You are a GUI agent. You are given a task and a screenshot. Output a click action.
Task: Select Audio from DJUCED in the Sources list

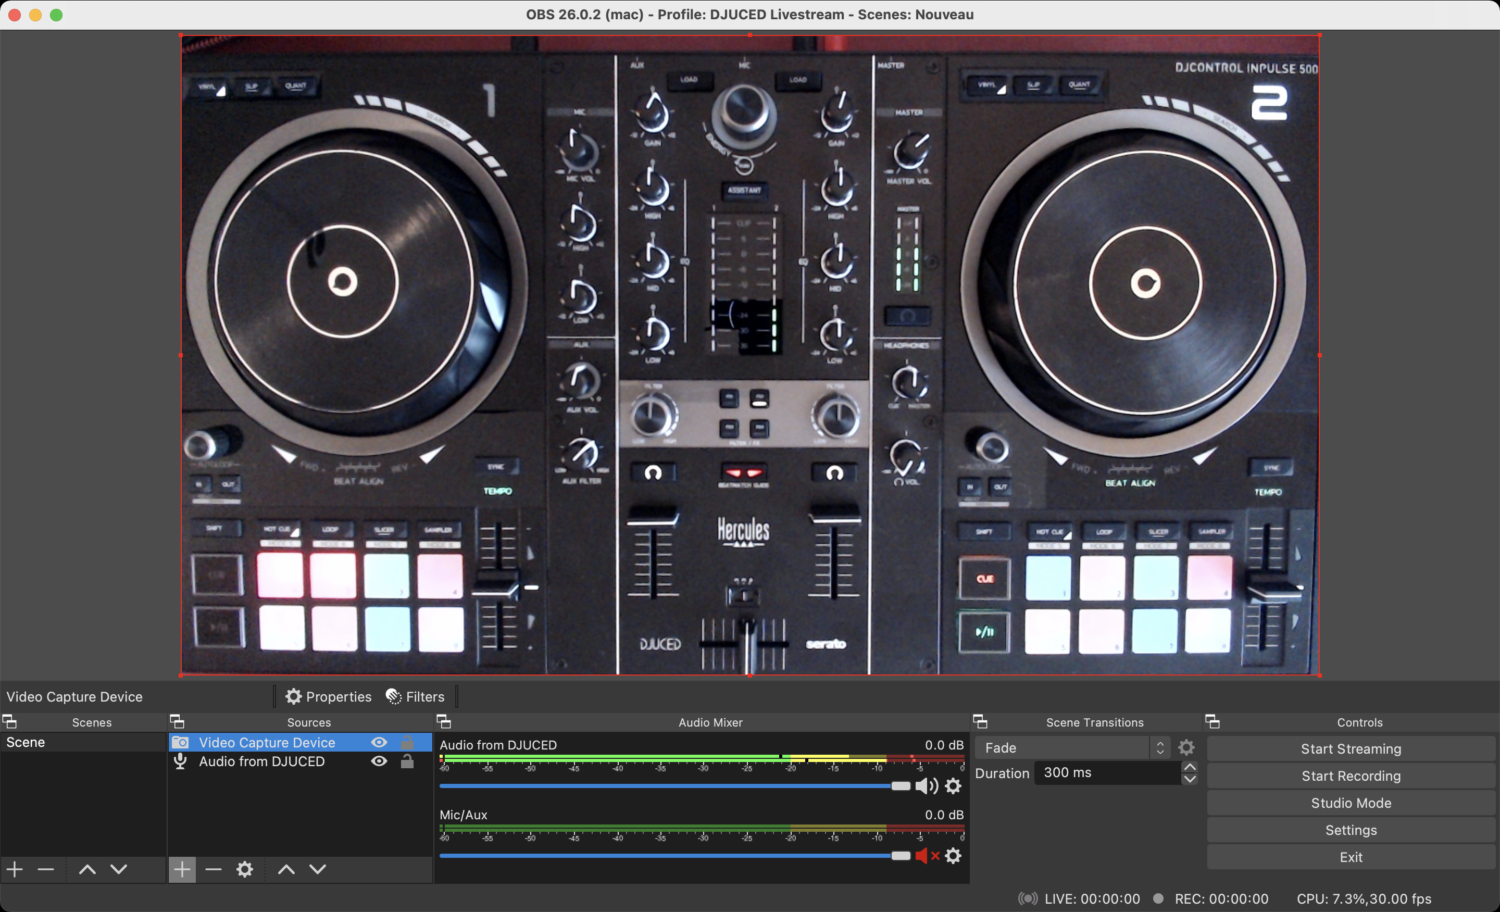pos(262,761)
